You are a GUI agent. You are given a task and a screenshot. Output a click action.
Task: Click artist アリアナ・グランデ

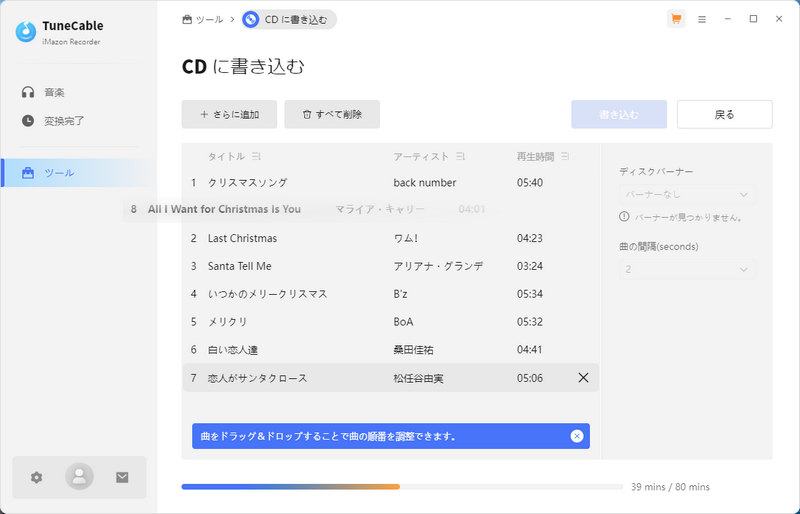(x=438, y=266)
